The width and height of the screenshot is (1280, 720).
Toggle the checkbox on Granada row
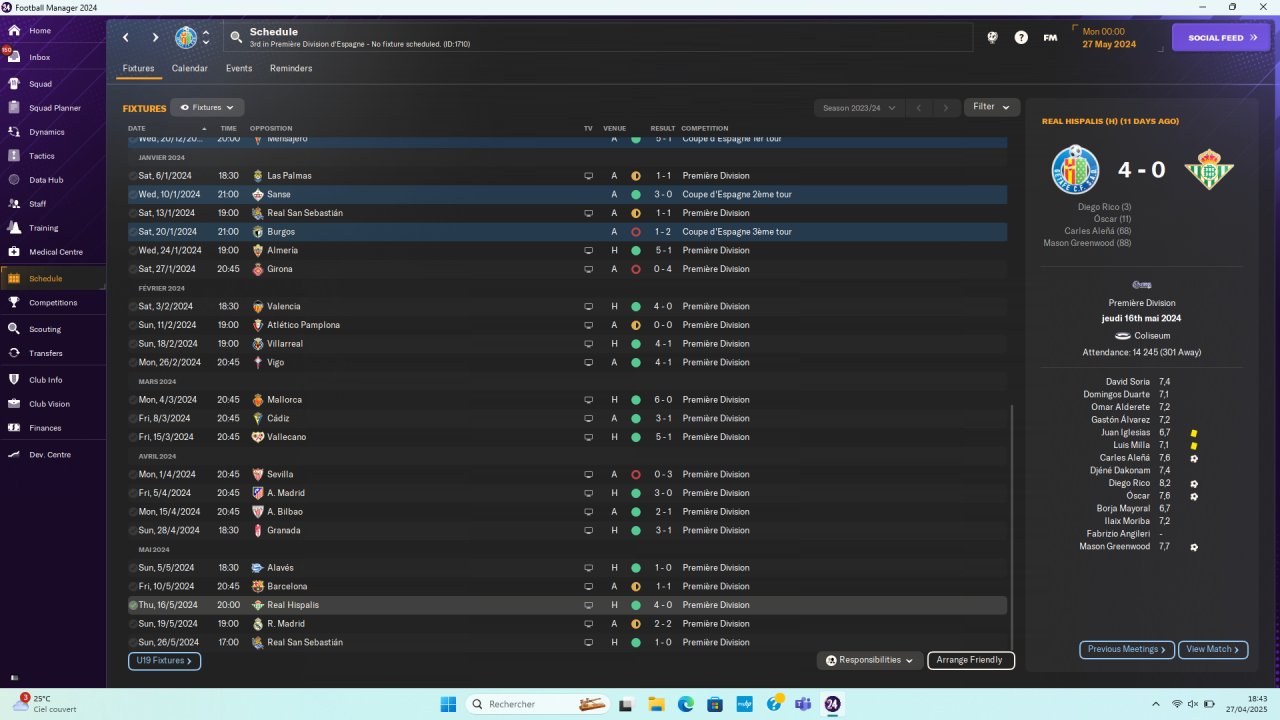(x=133, y=531)
